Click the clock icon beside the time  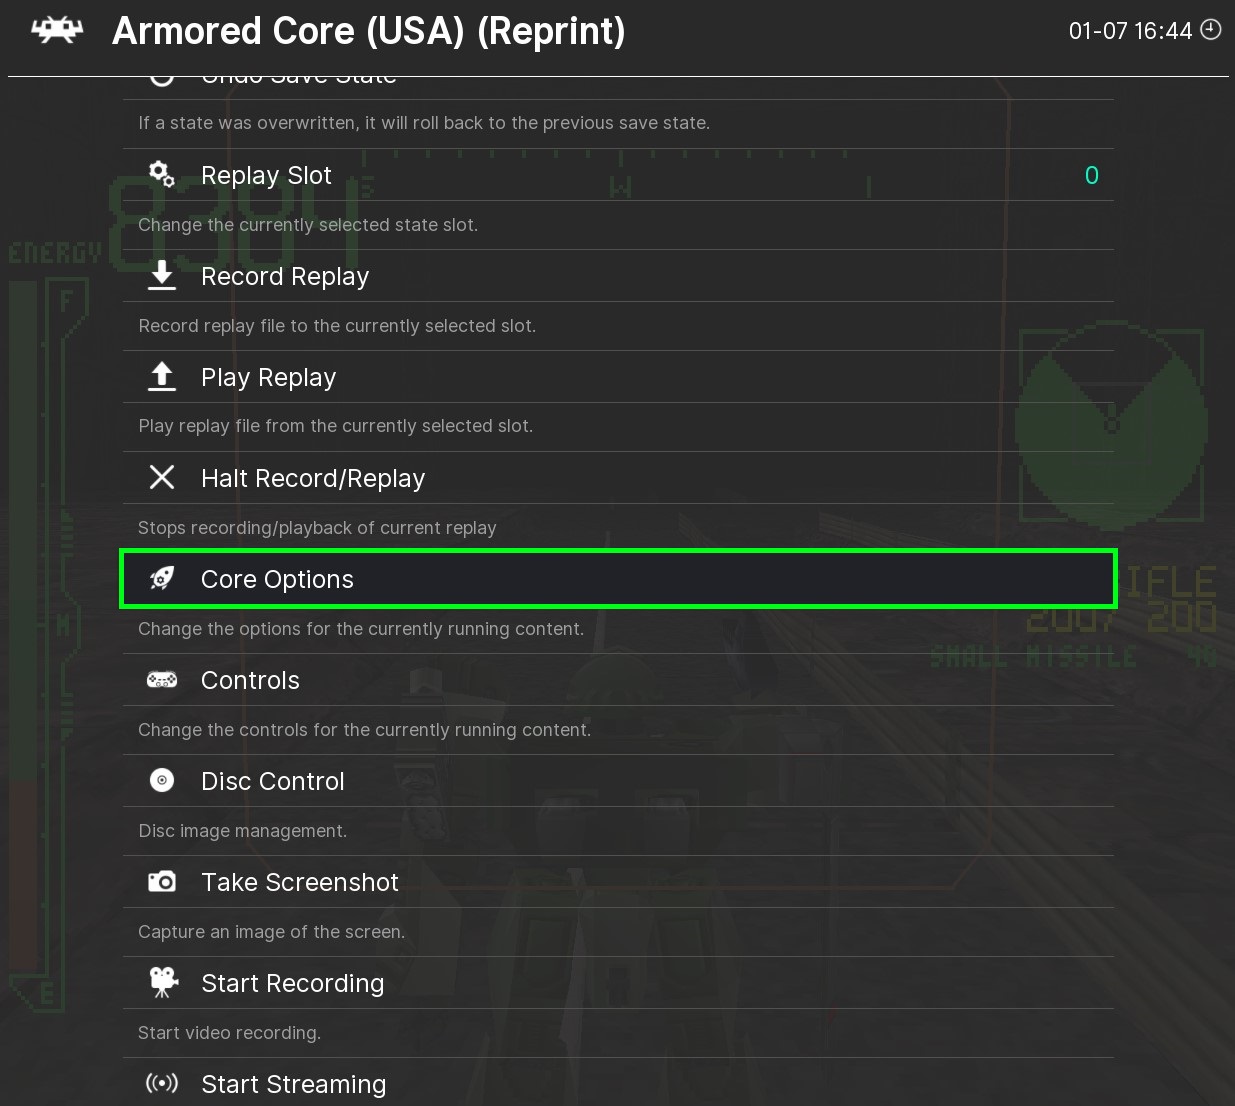click(1211, 30)
